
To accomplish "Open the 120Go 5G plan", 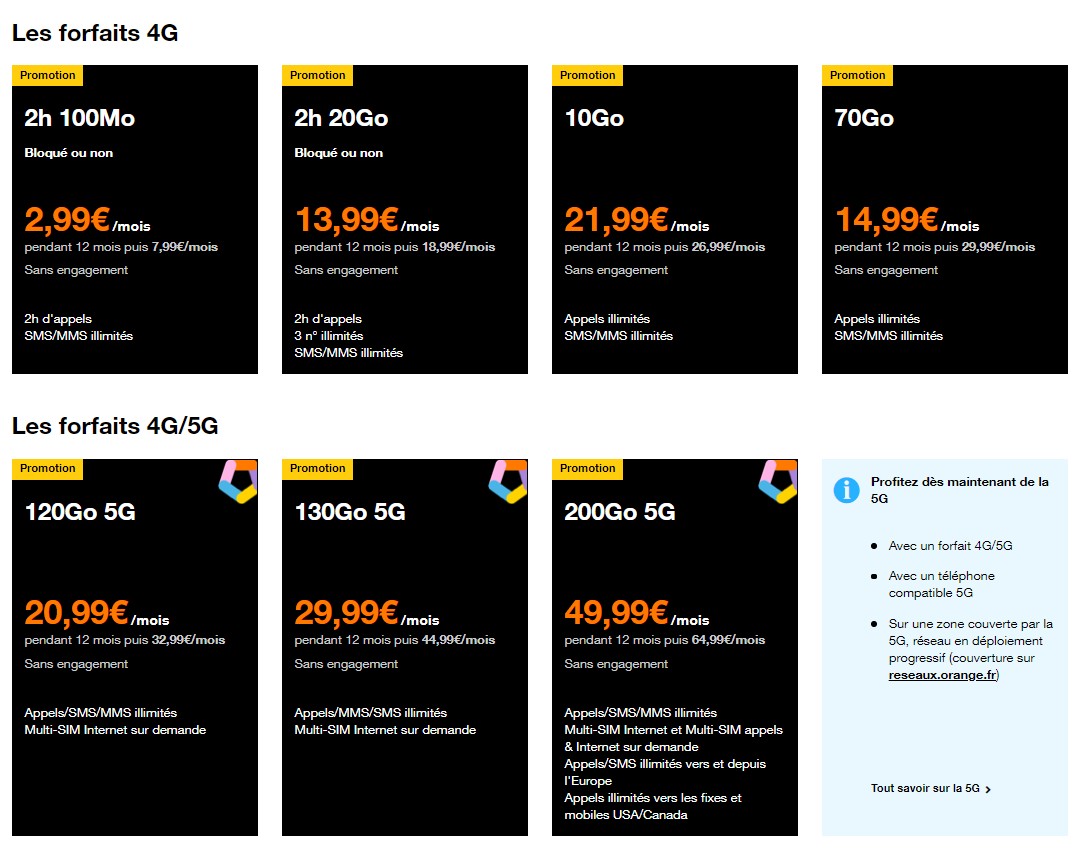I will (x=80, y=512).
